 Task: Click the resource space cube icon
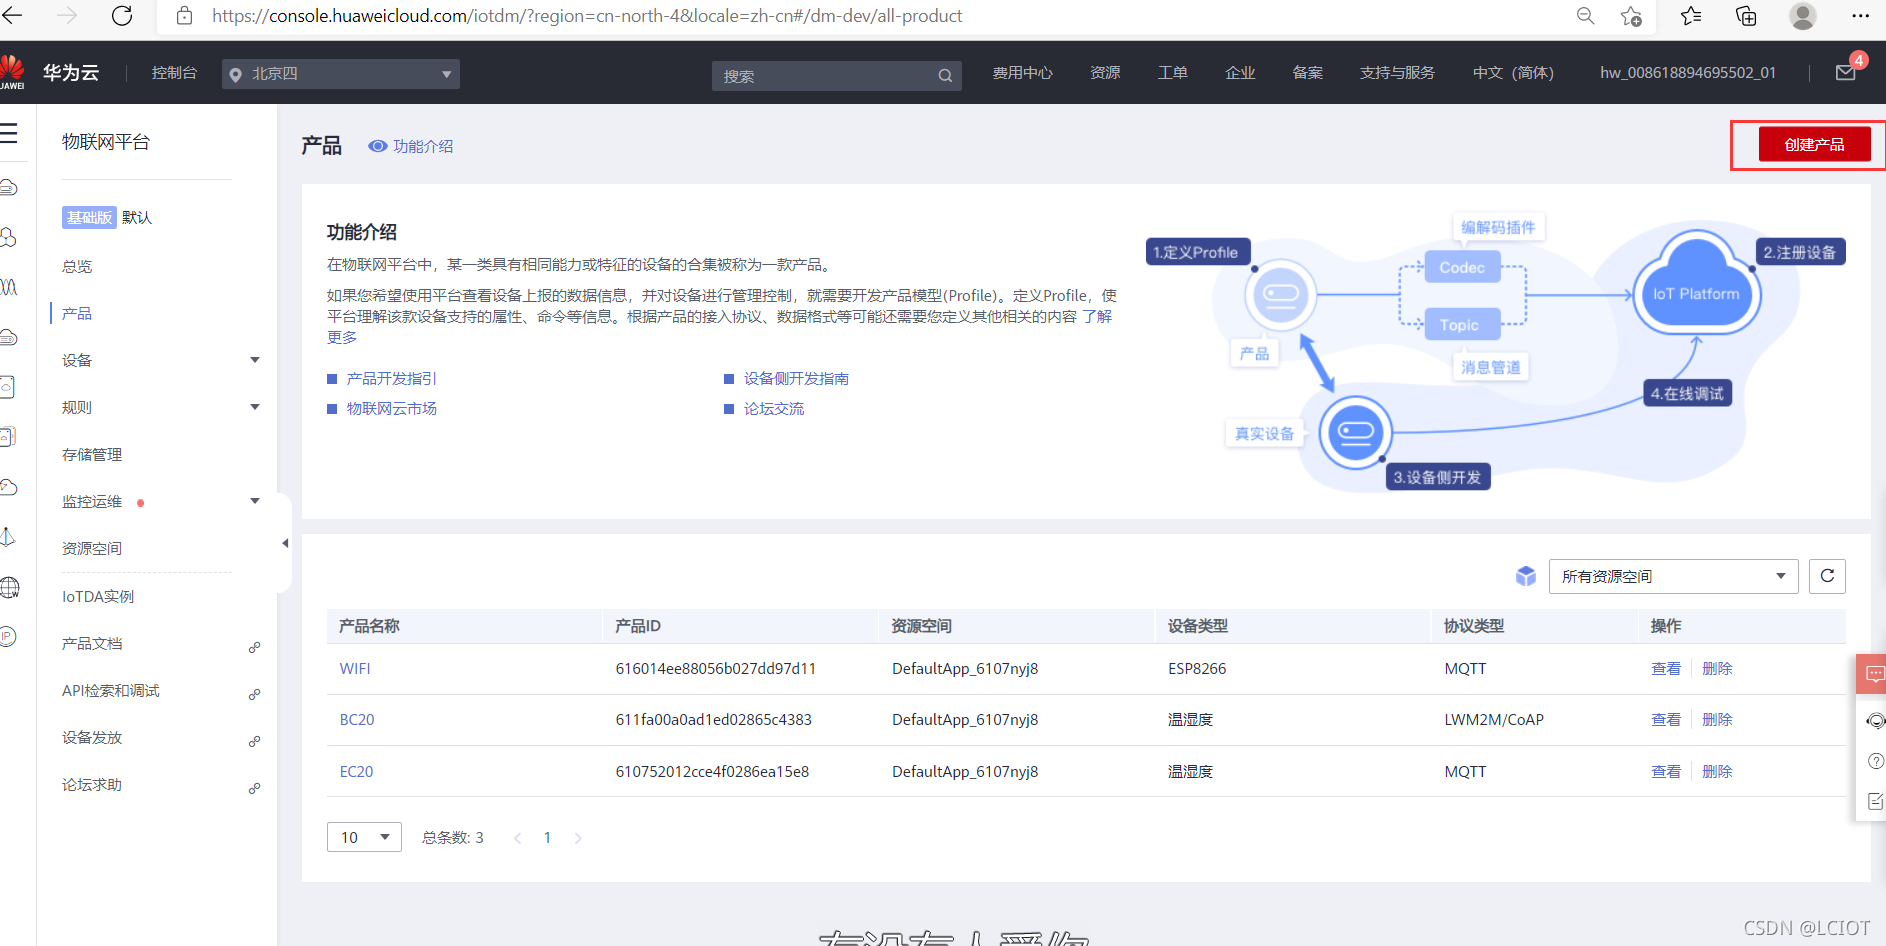(1526, 576)
